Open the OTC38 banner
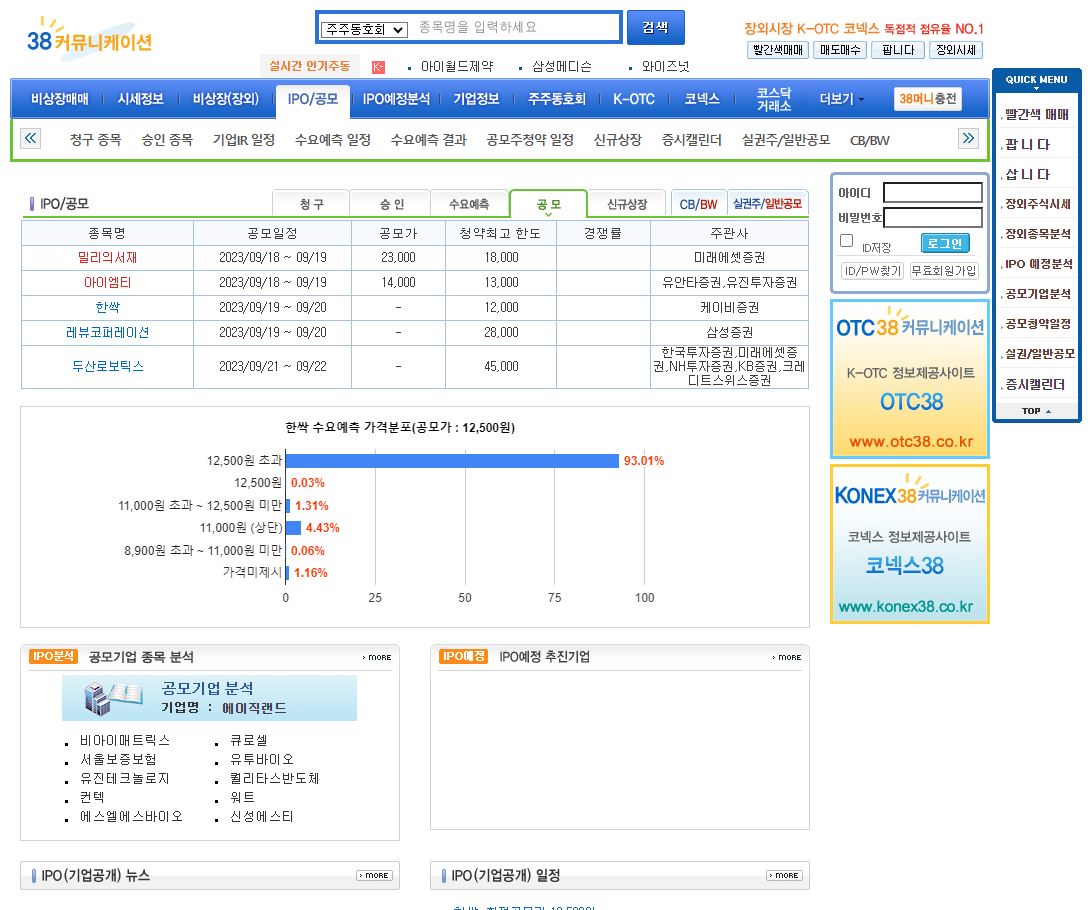1092x910 pixels. pyautogui.click(x=910, y=379)
